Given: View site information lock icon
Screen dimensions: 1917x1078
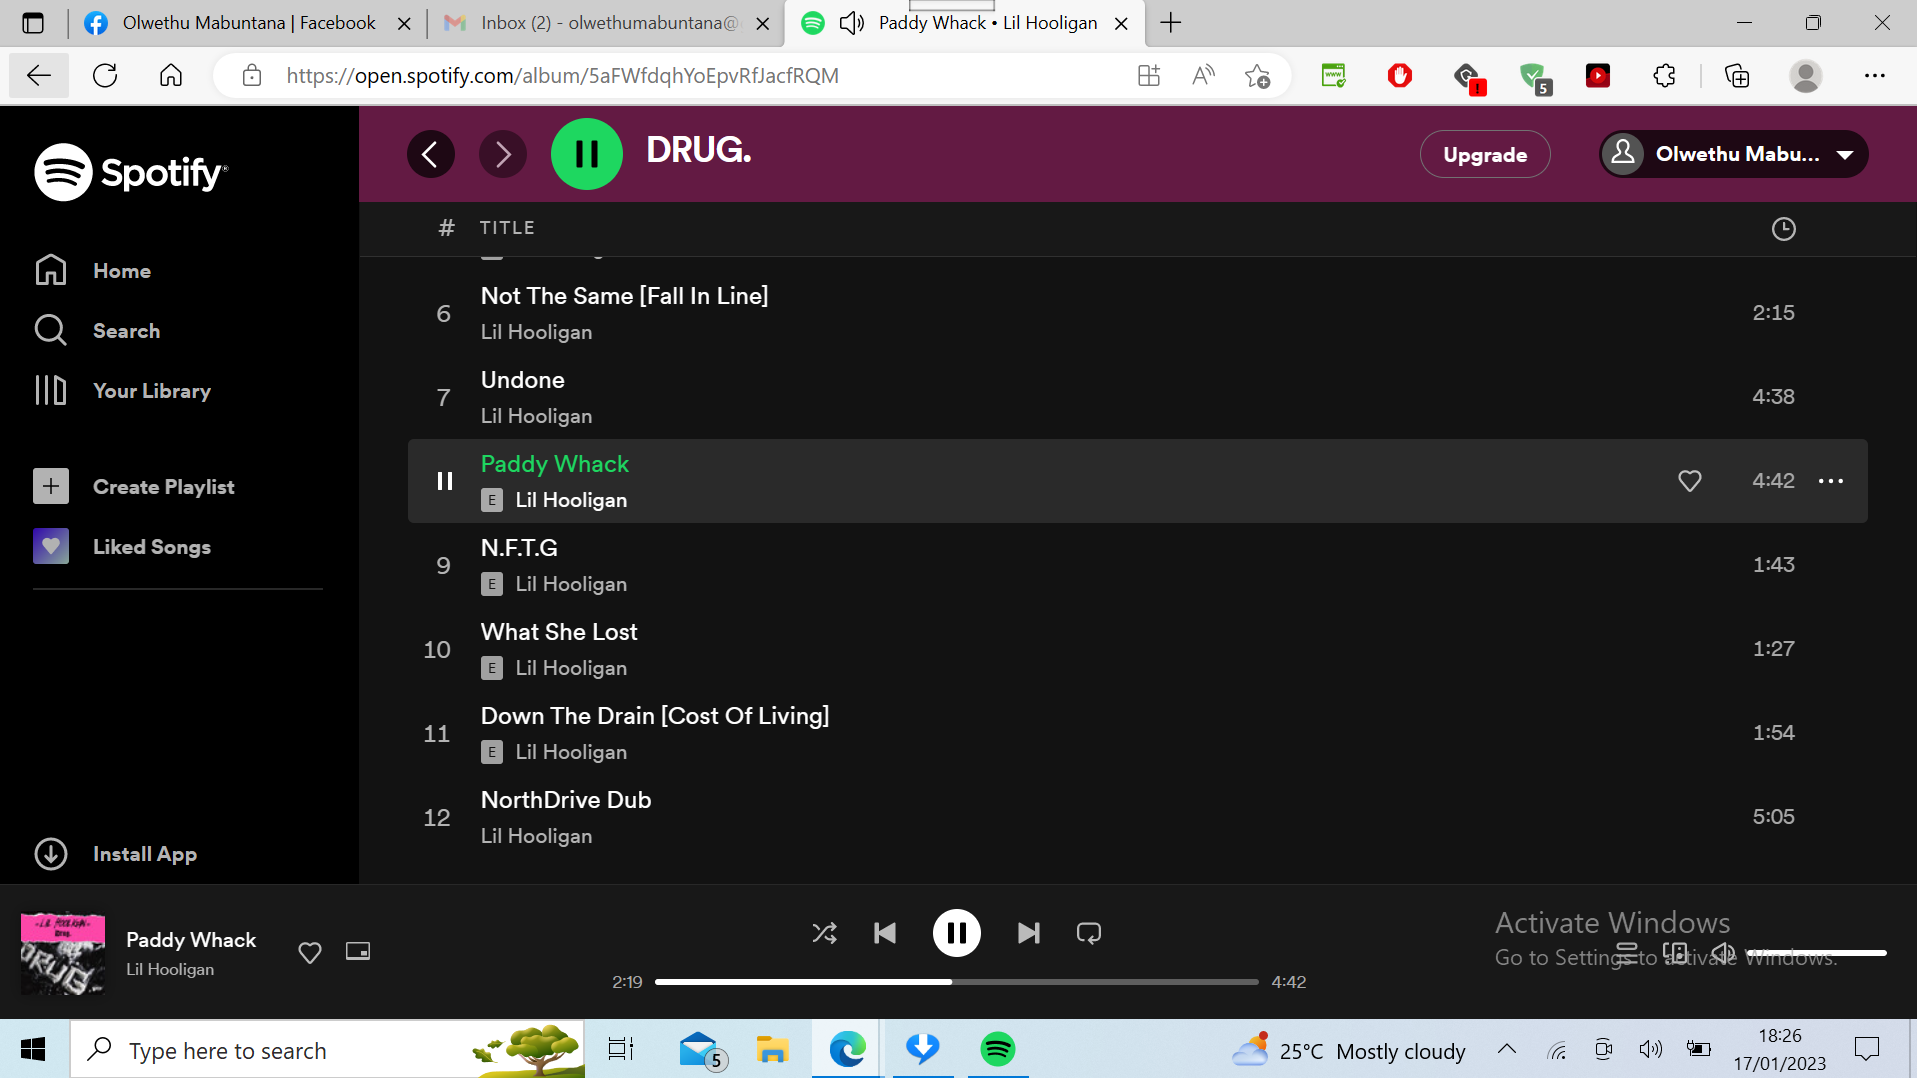Looking at the screenshot, I should [252, 76].
